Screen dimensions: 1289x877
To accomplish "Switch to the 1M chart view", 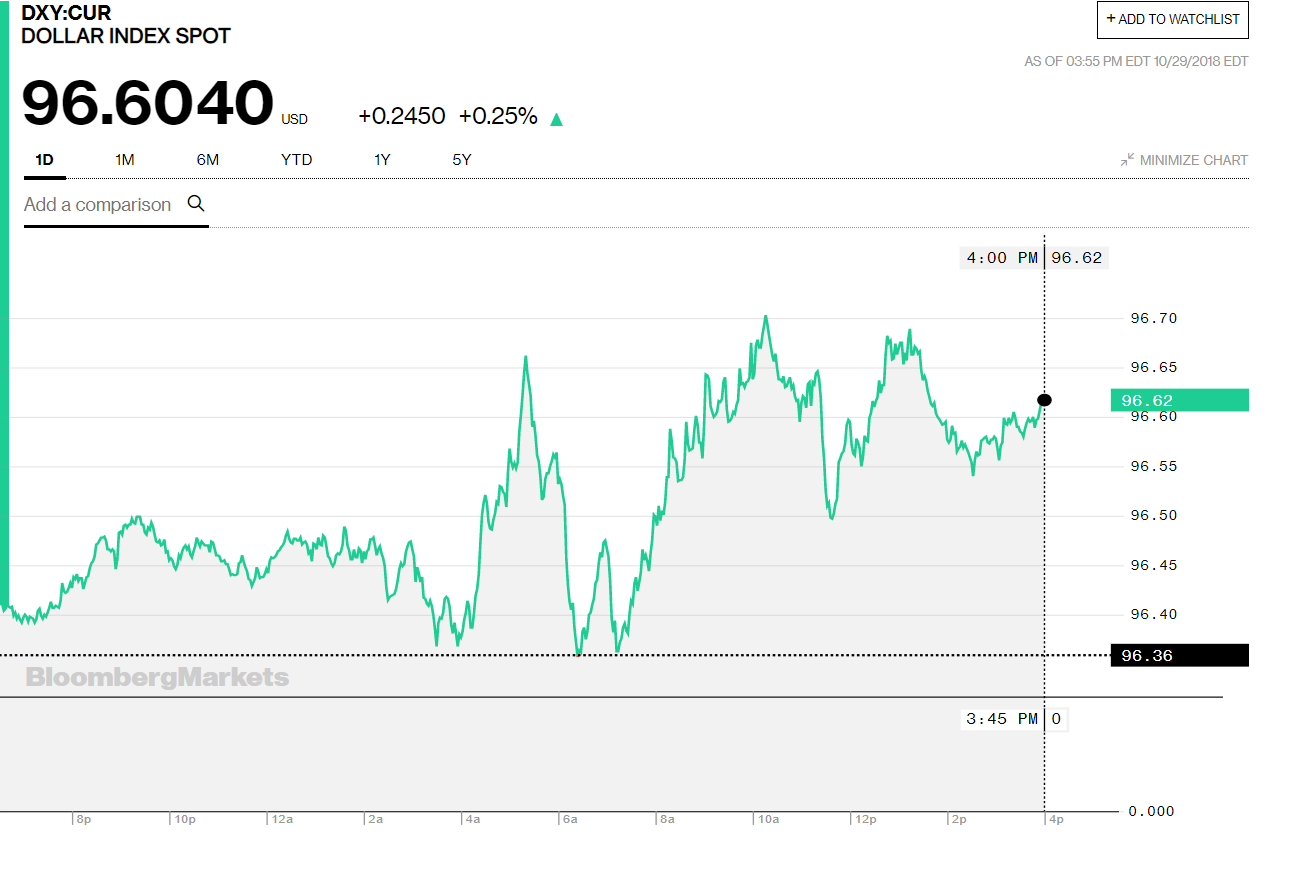I will point(125,159).
